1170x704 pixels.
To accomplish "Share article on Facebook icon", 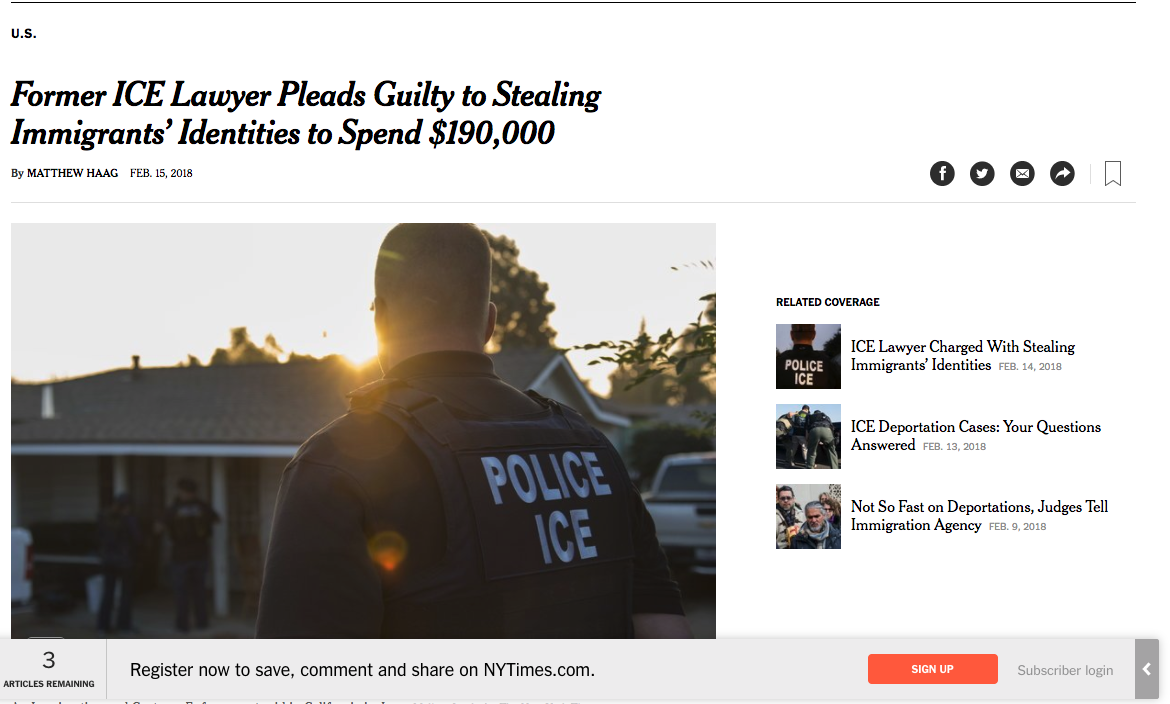I will 942,173.
